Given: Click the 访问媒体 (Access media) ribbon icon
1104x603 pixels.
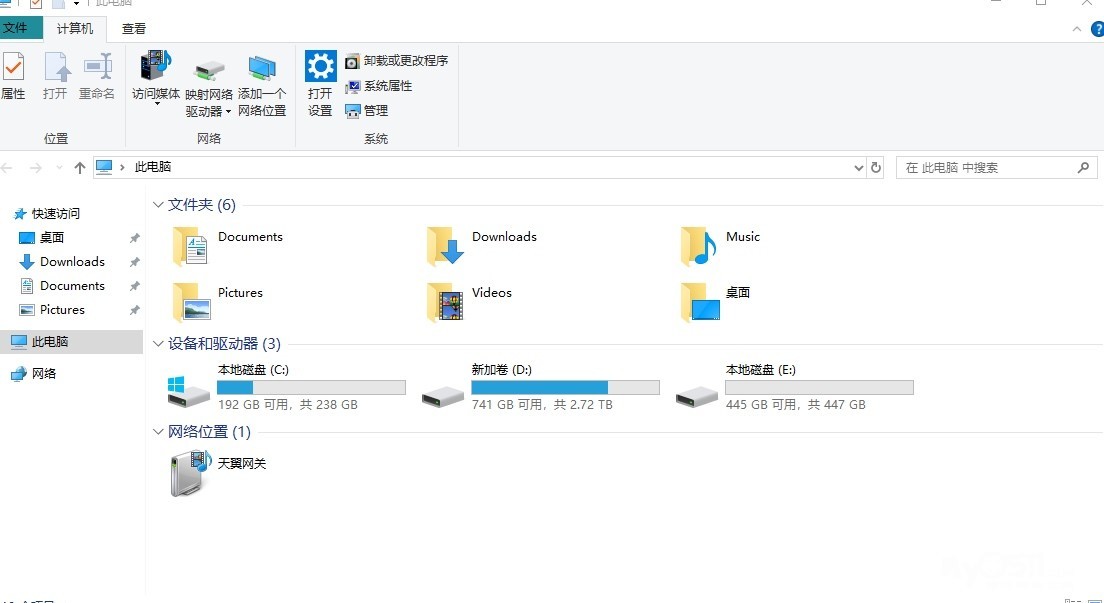Looking at the screenshot, I should point(155,68).
